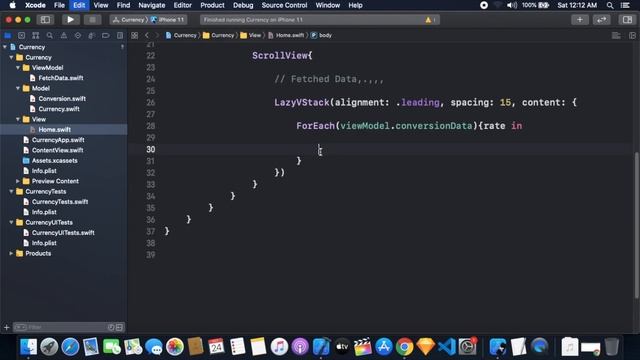
Task: Collapse the Model folder
Action: [18, 88]
